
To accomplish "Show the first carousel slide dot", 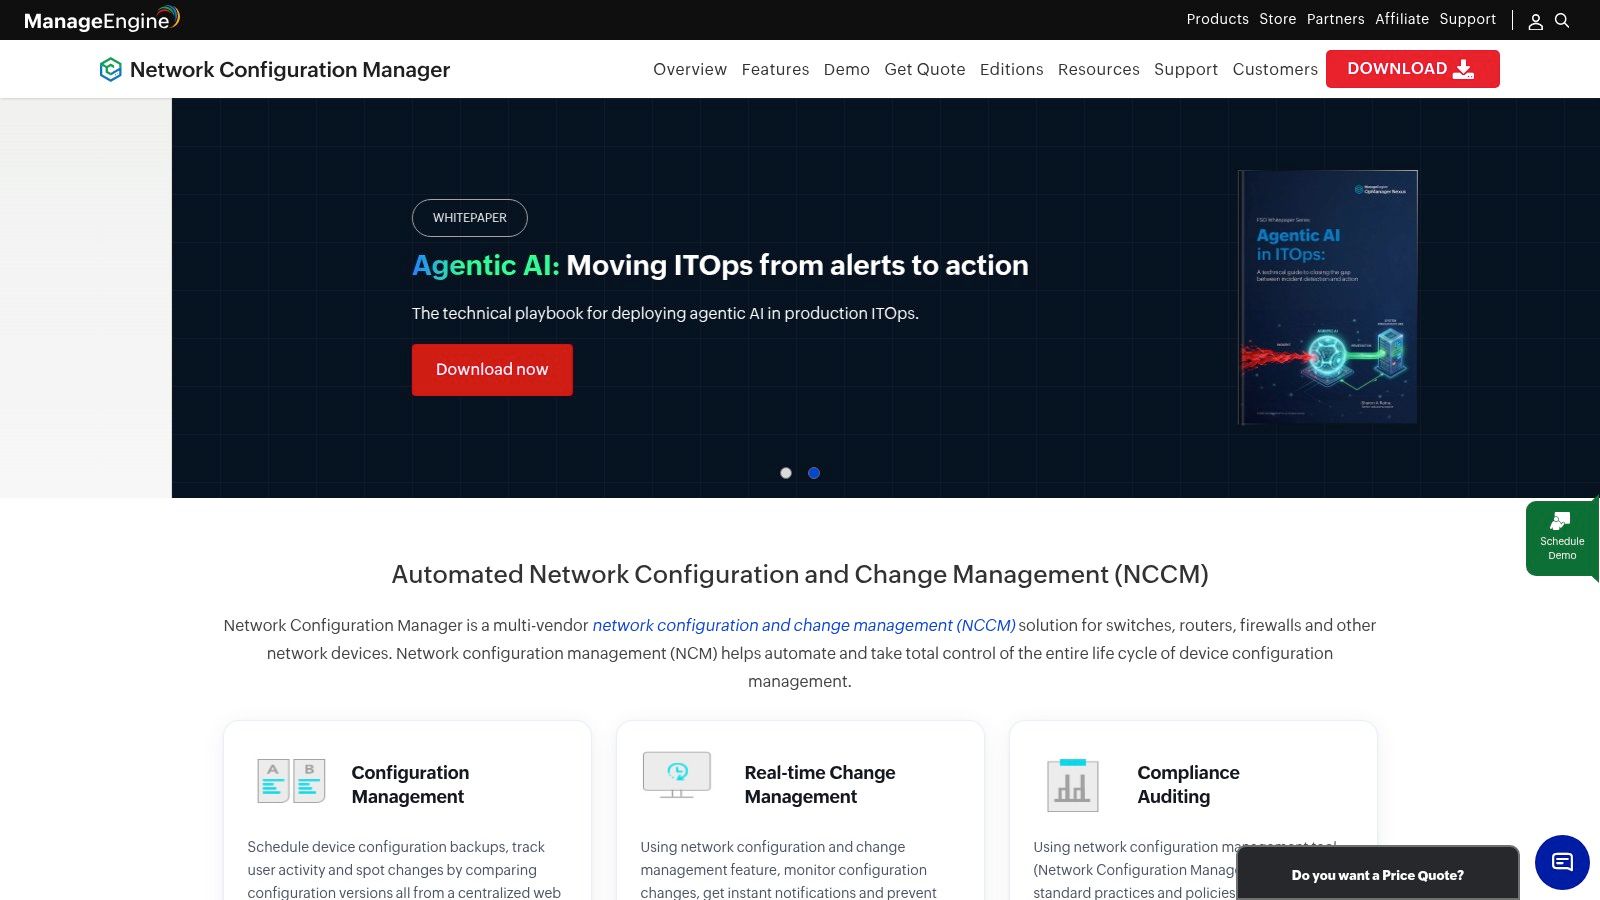I will pyautogui.click(x=786, y=473).
